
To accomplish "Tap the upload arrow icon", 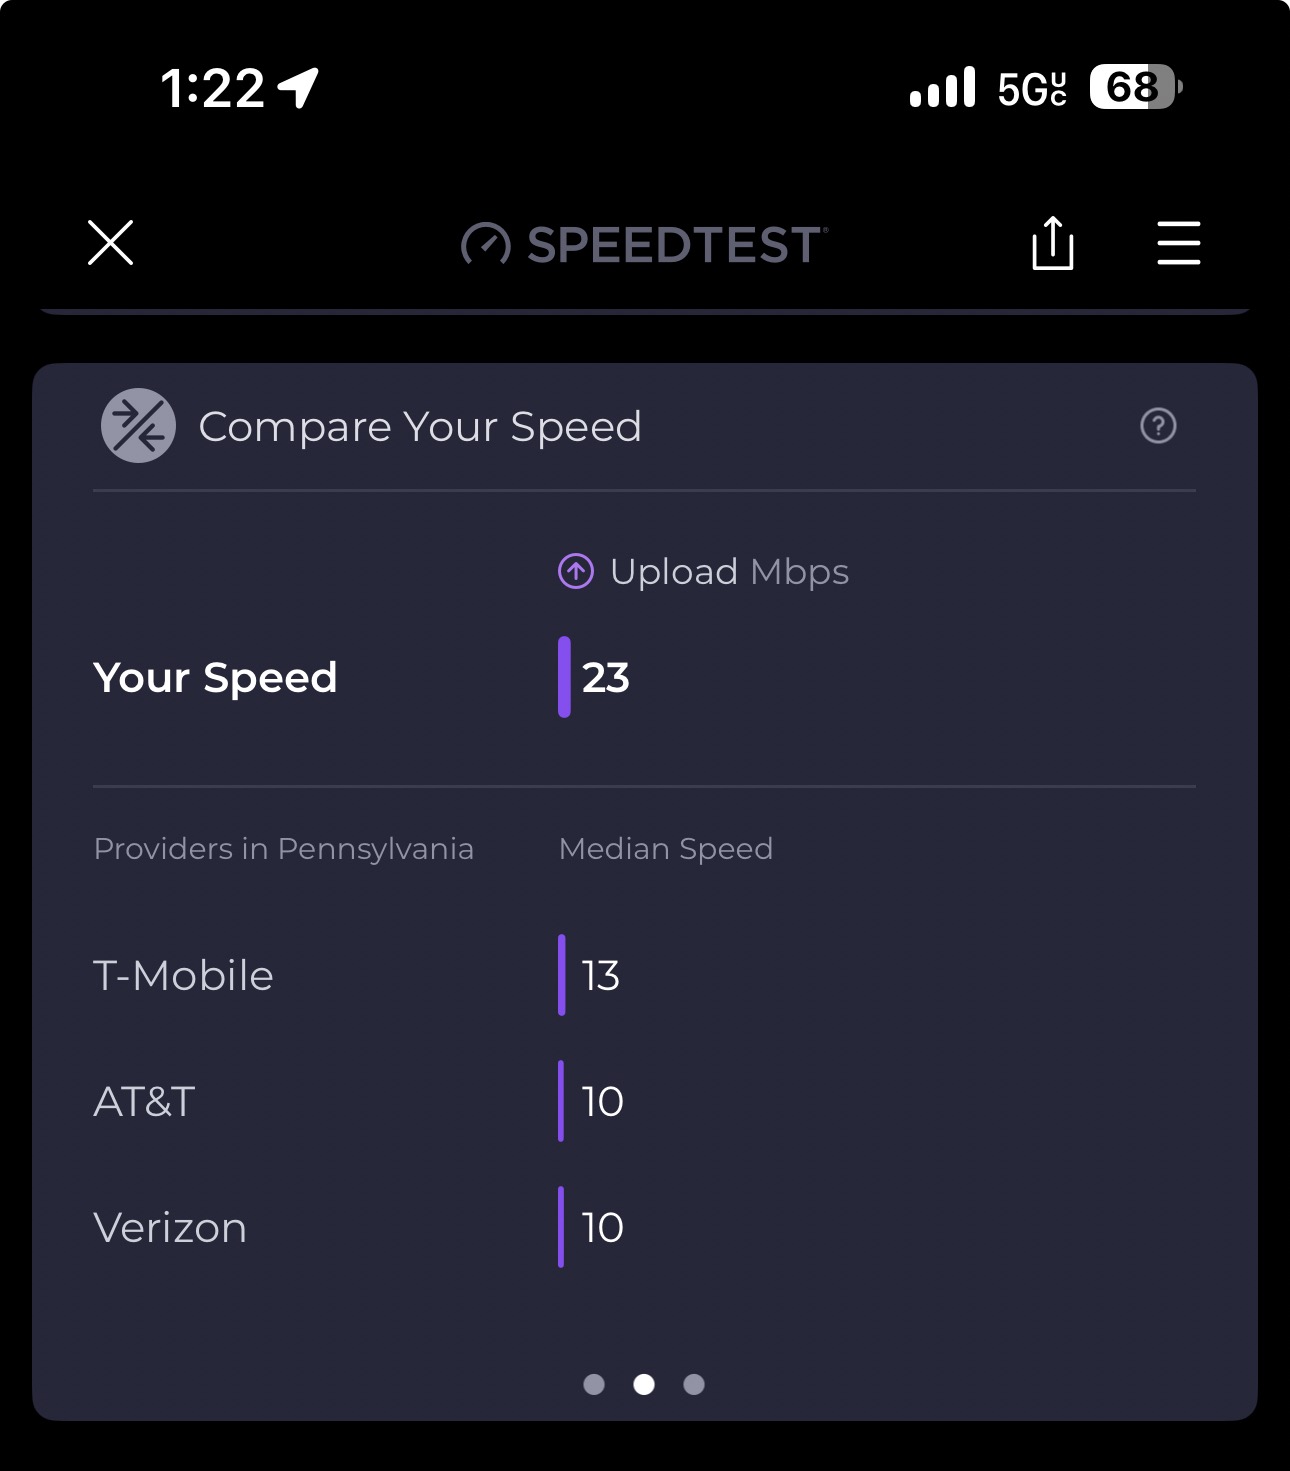I will [x=576, y=572].
